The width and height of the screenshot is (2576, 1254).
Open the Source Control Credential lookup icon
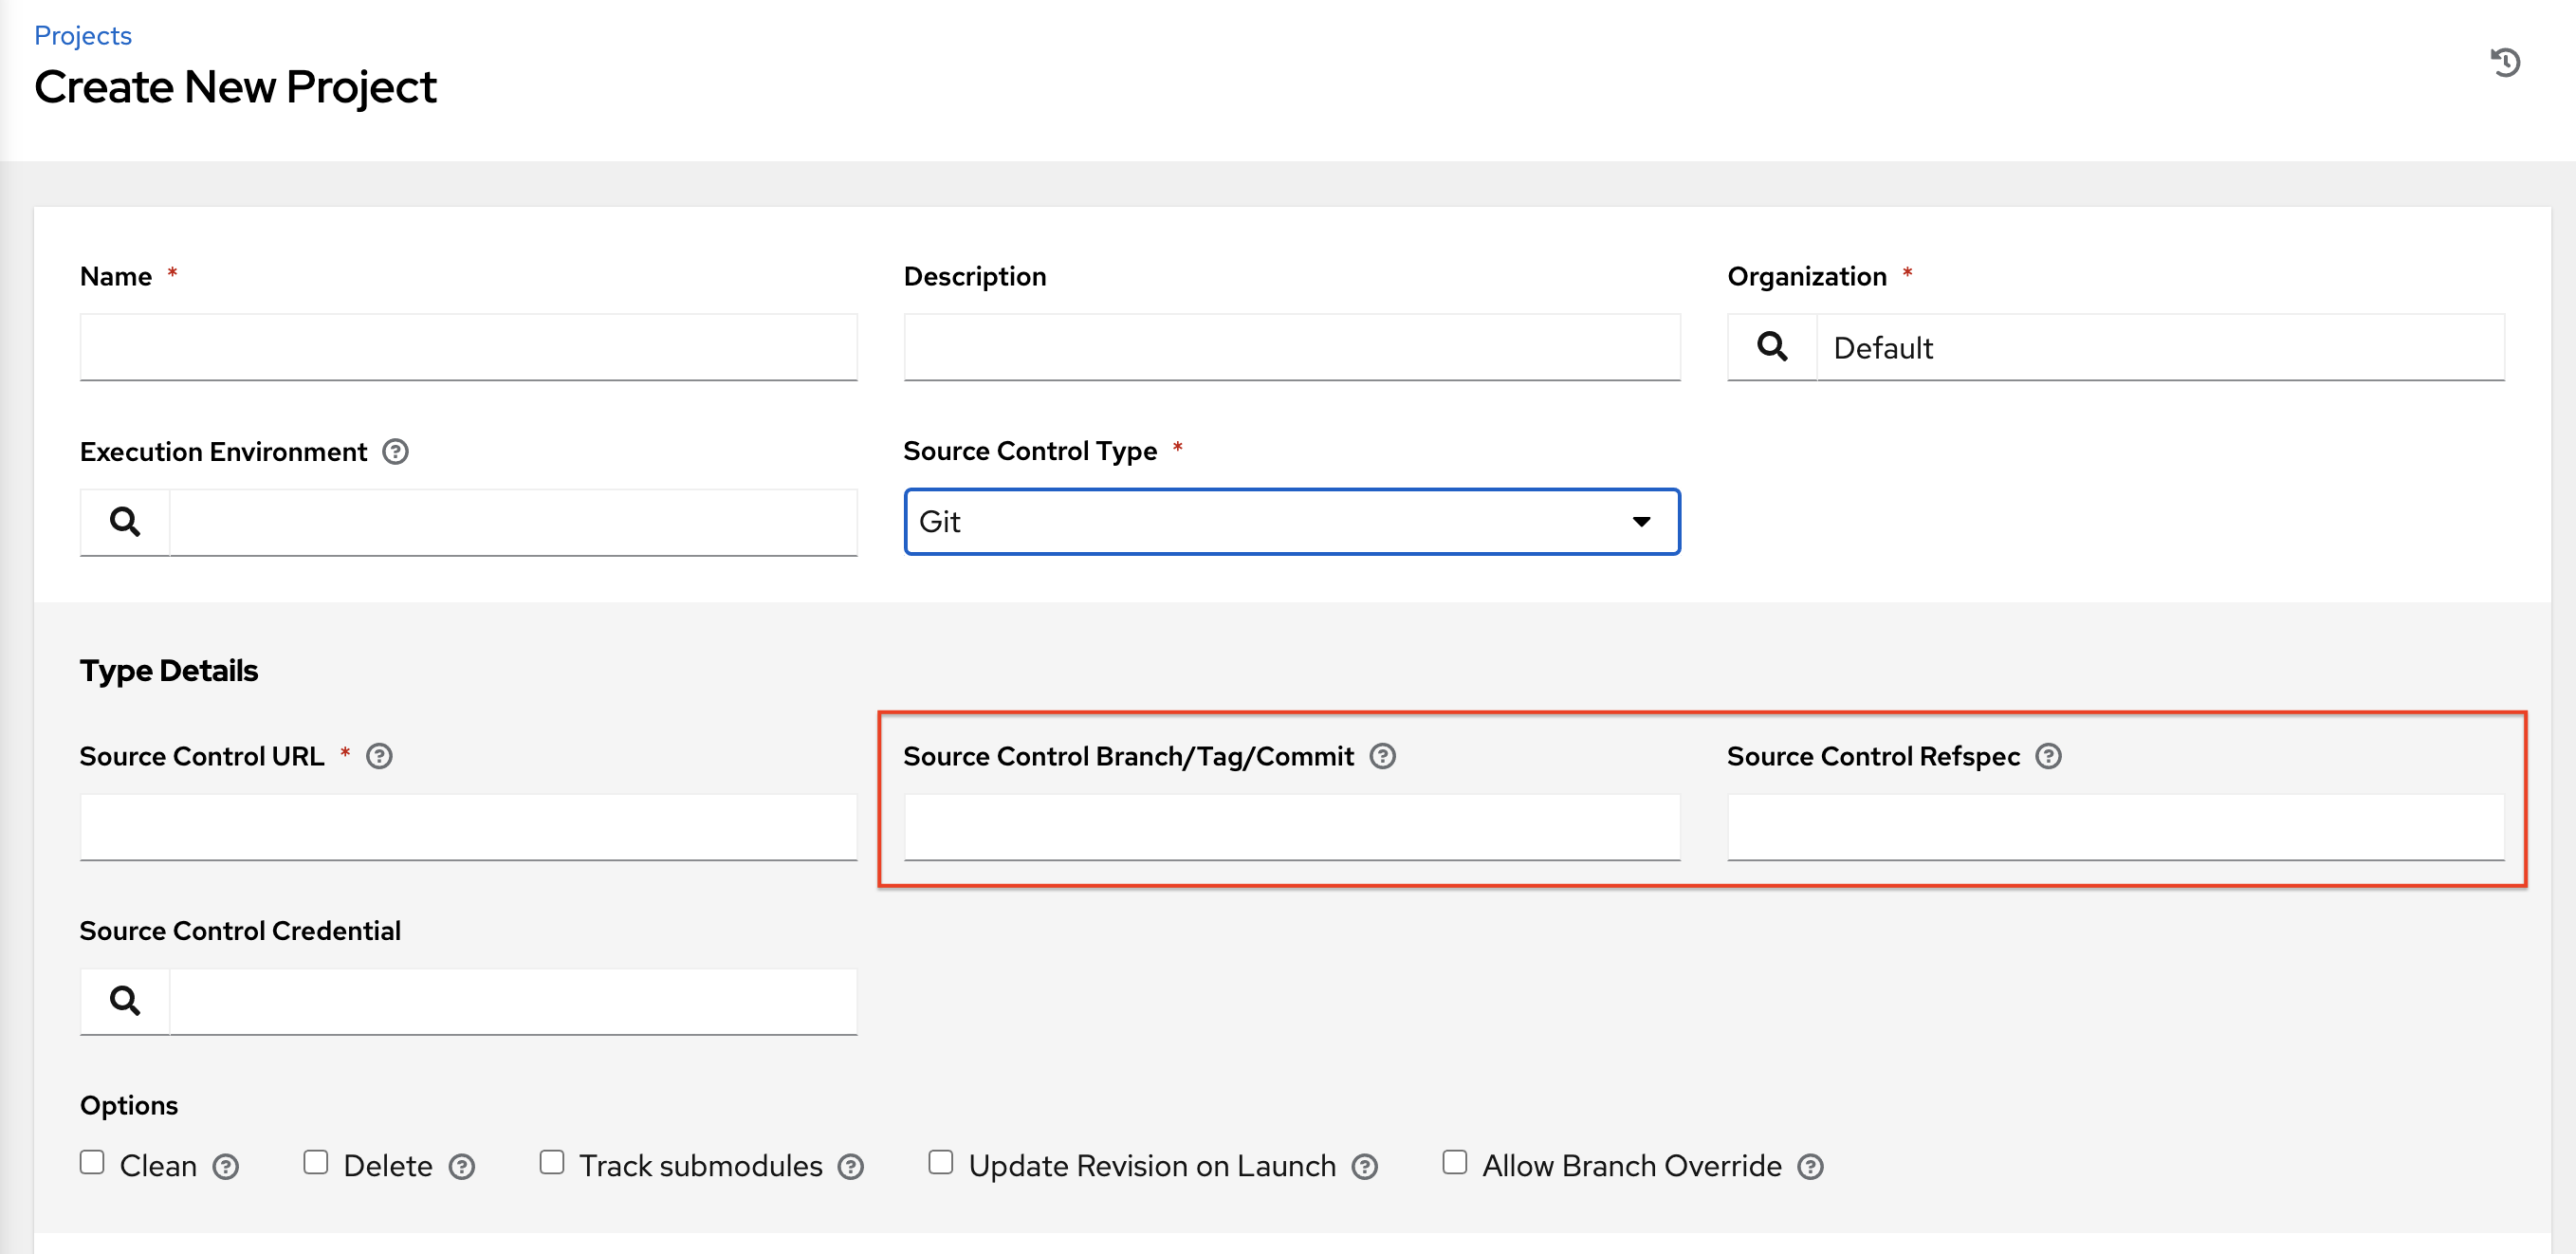[x=124, y=1001]
